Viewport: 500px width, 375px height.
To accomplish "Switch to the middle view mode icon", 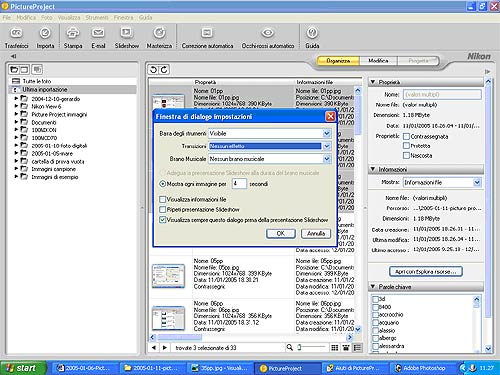I will [x=346, y=348].
